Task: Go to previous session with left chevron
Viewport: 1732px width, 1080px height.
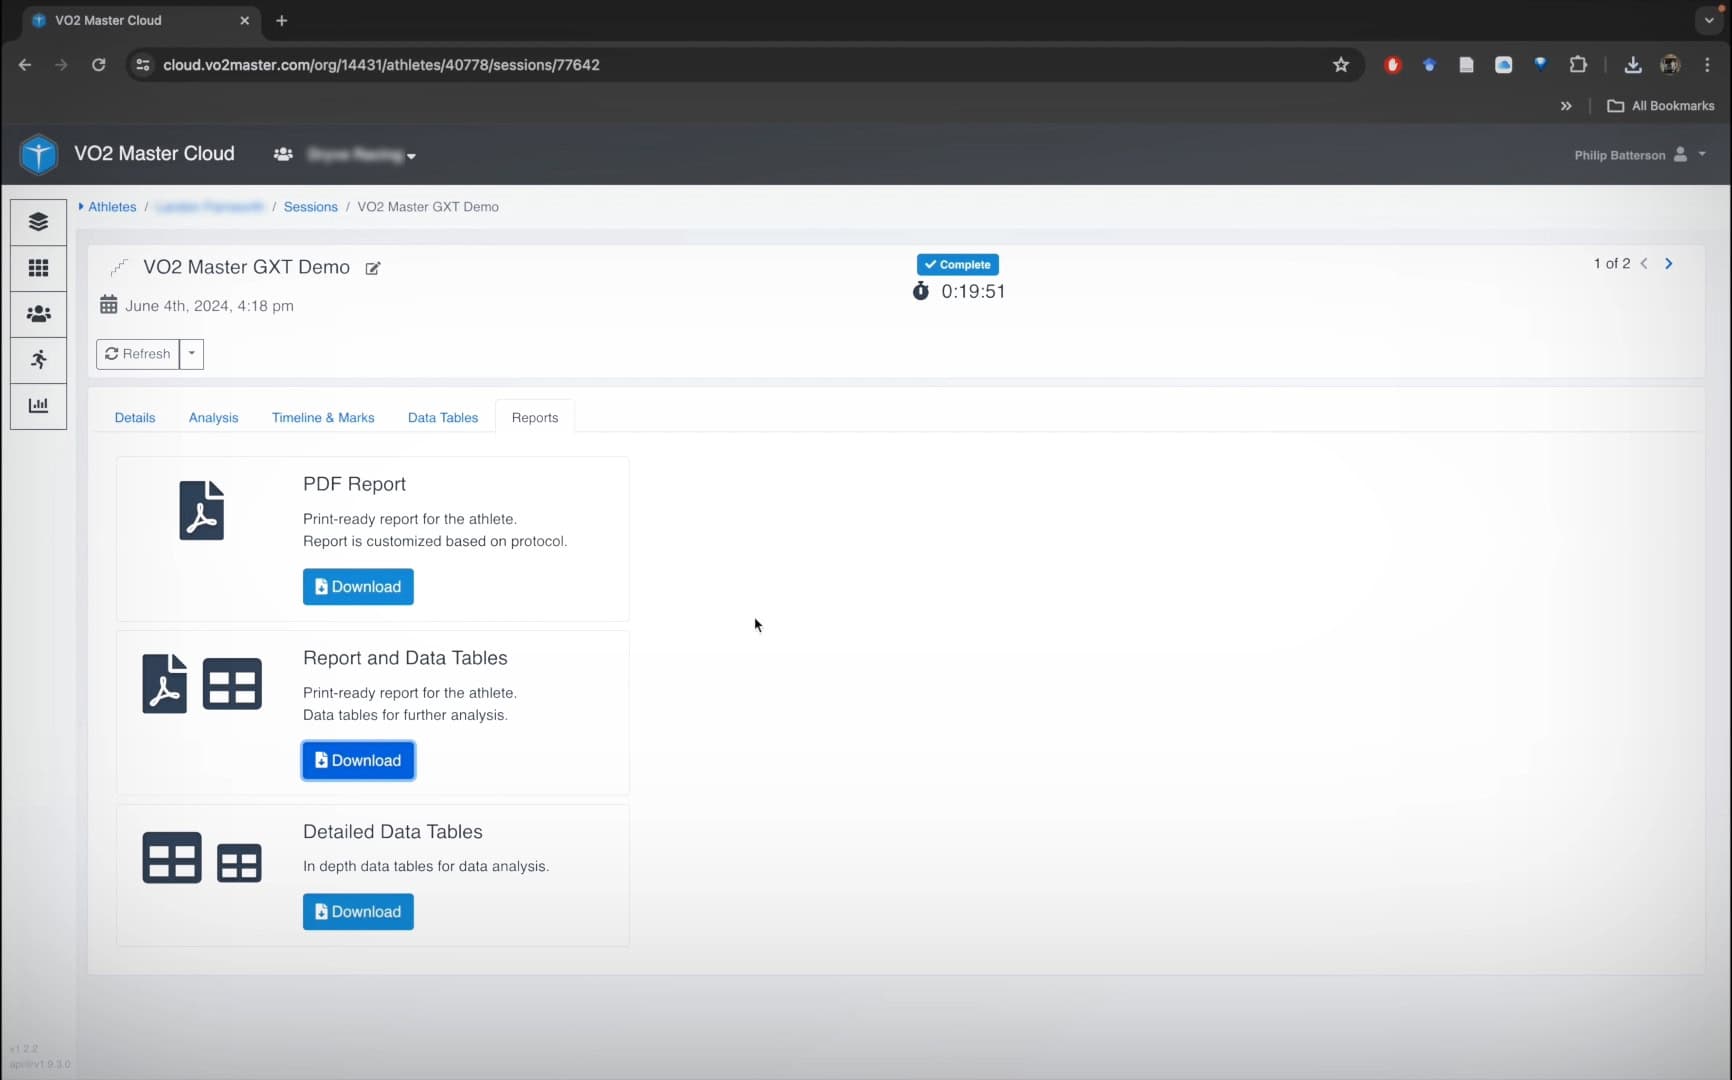Action: pyautogui.click(x=1644, y=264)
